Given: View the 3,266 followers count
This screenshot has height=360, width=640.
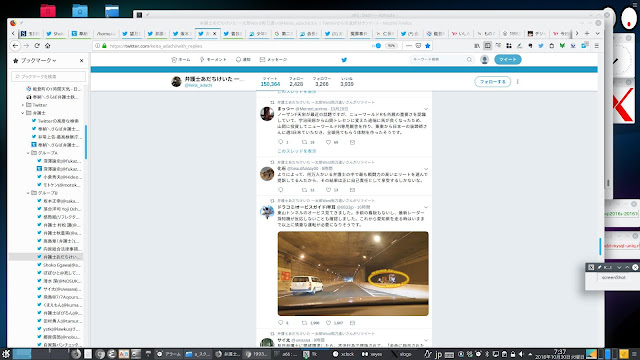Looking at the screenshot, I should pos(322,81).
